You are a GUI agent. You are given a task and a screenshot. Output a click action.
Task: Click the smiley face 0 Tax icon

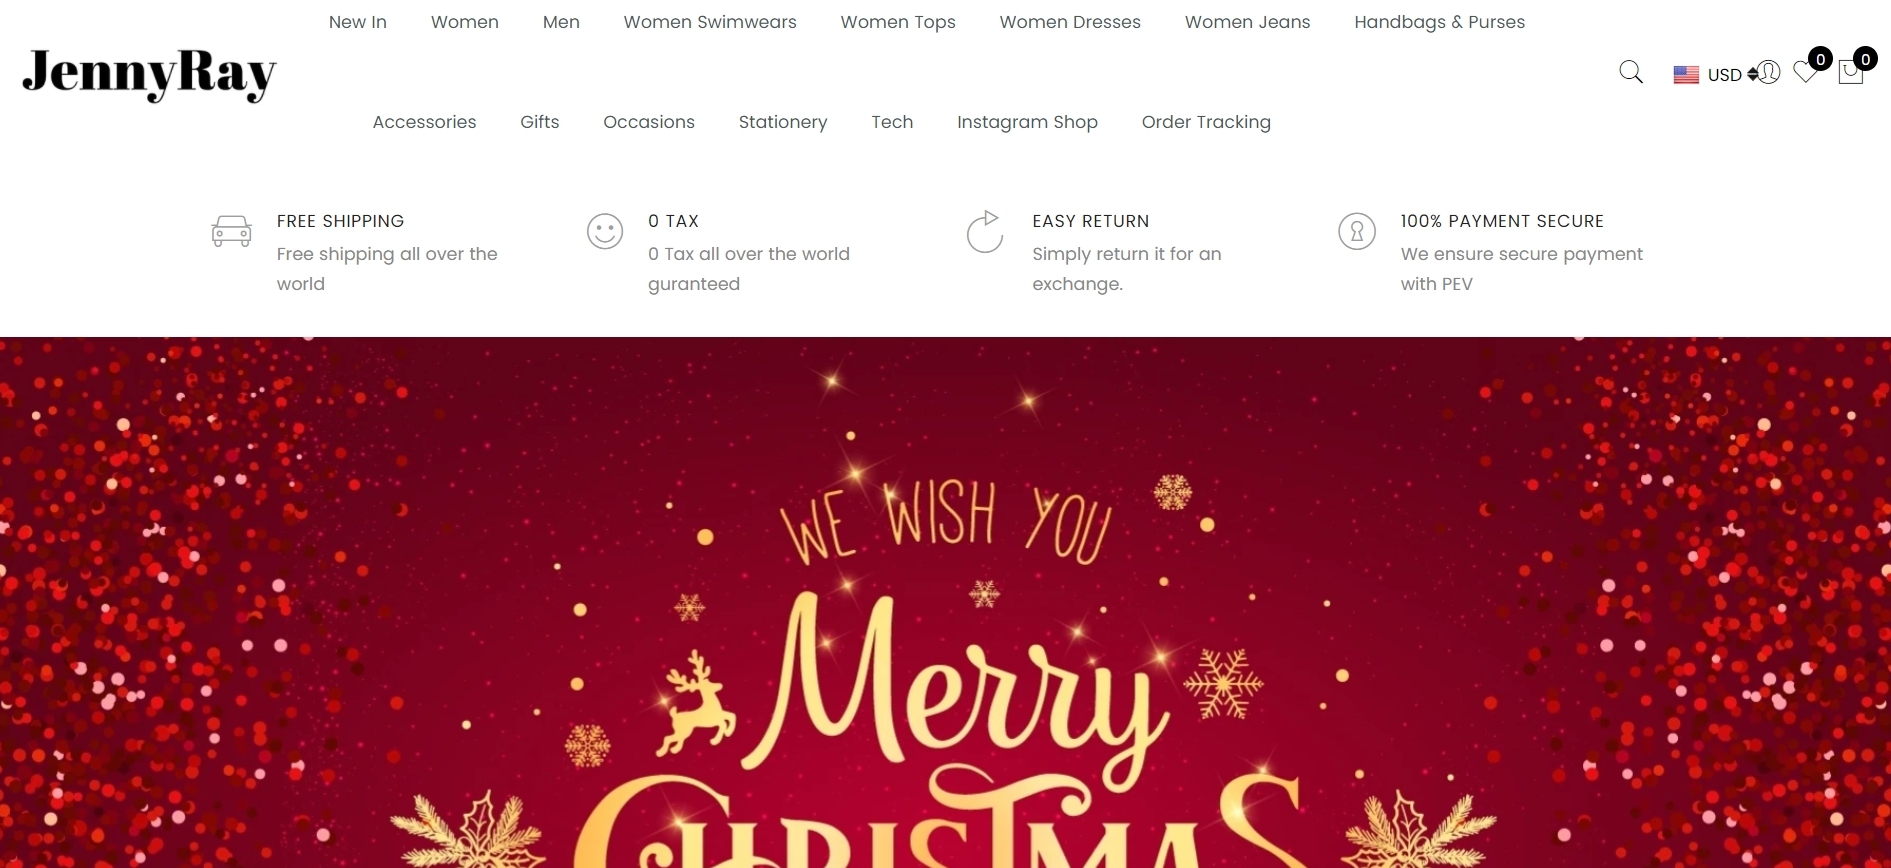(x=605, y=232)
